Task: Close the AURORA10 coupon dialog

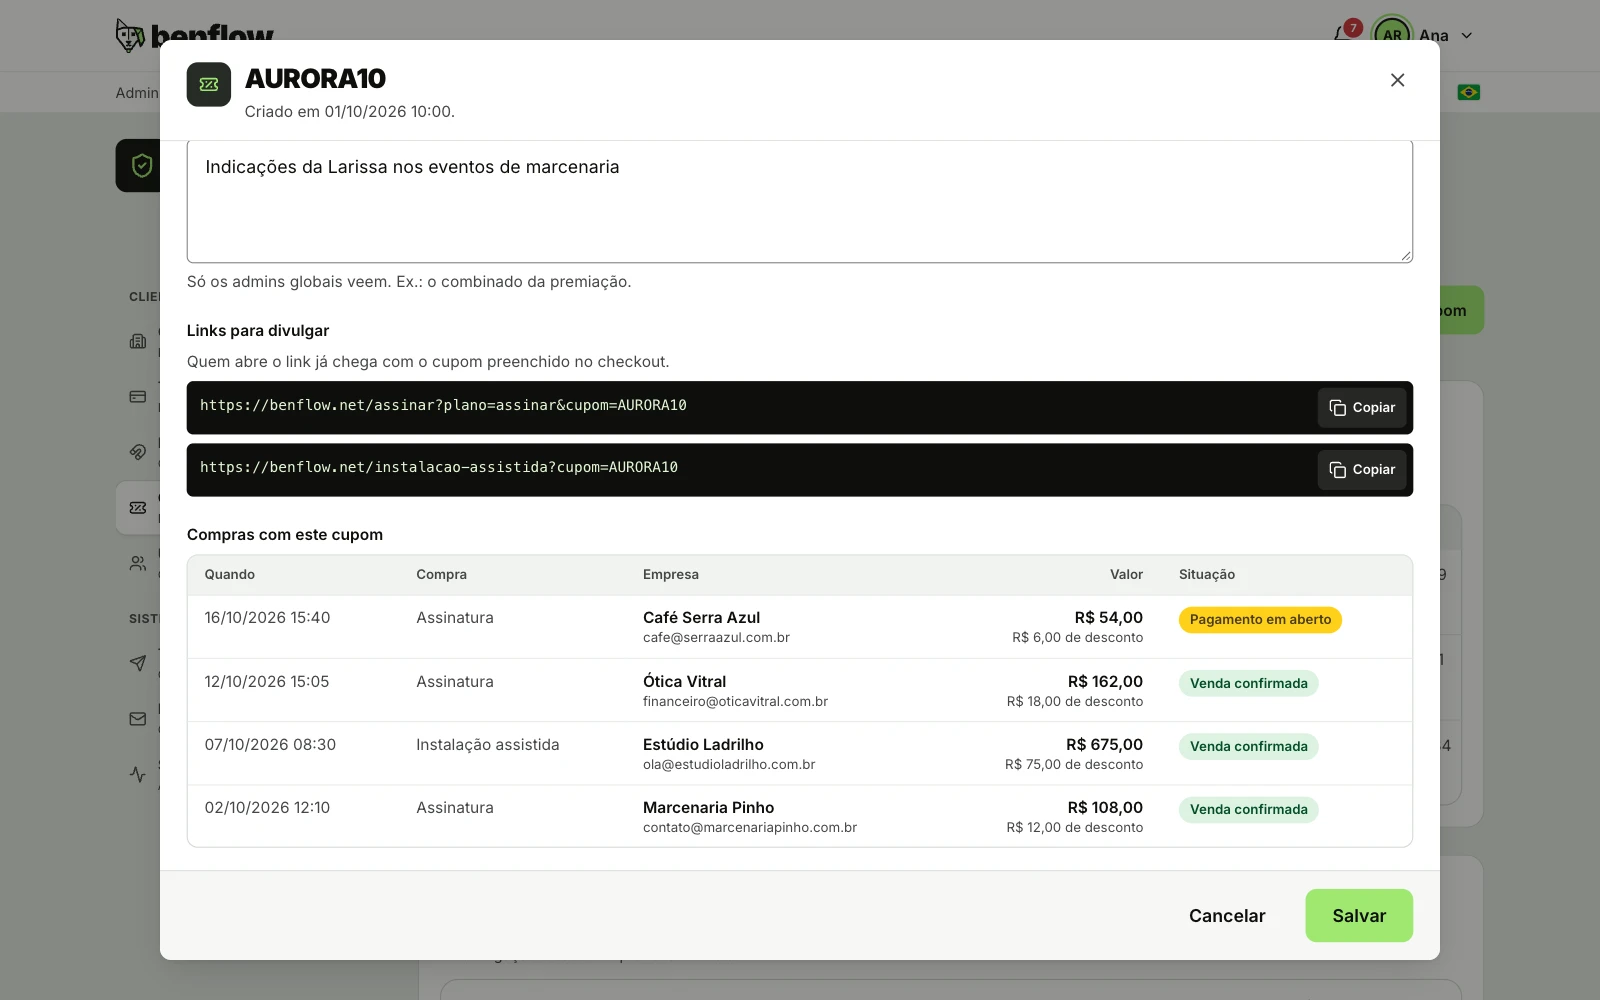Action: click(1397, 80)
